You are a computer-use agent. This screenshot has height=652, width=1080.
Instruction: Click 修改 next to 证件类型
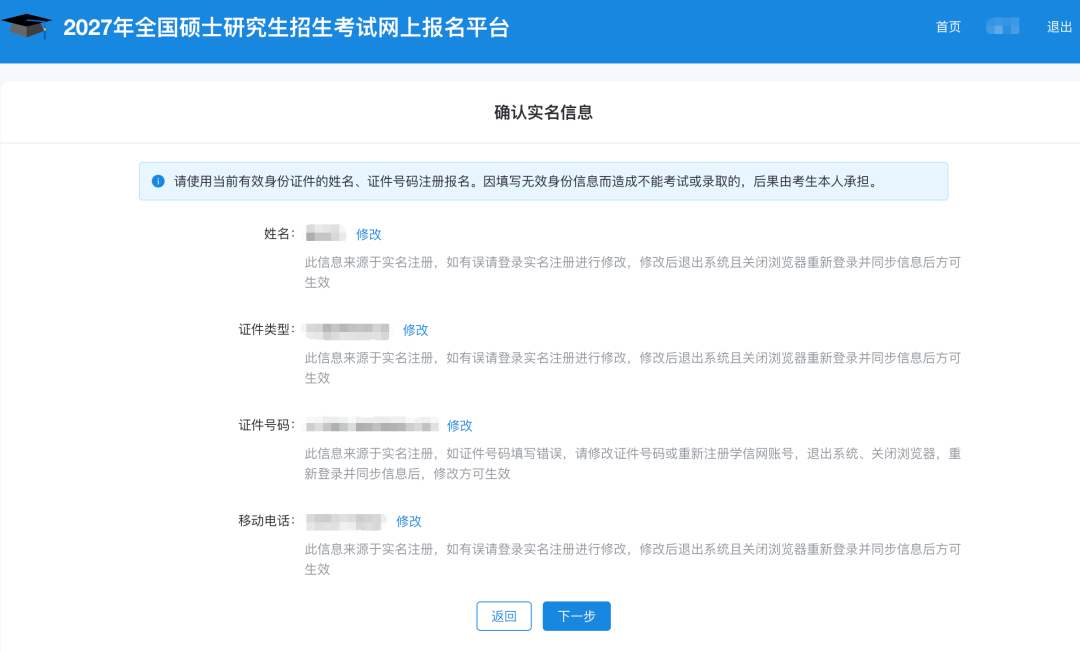[415, 330]
